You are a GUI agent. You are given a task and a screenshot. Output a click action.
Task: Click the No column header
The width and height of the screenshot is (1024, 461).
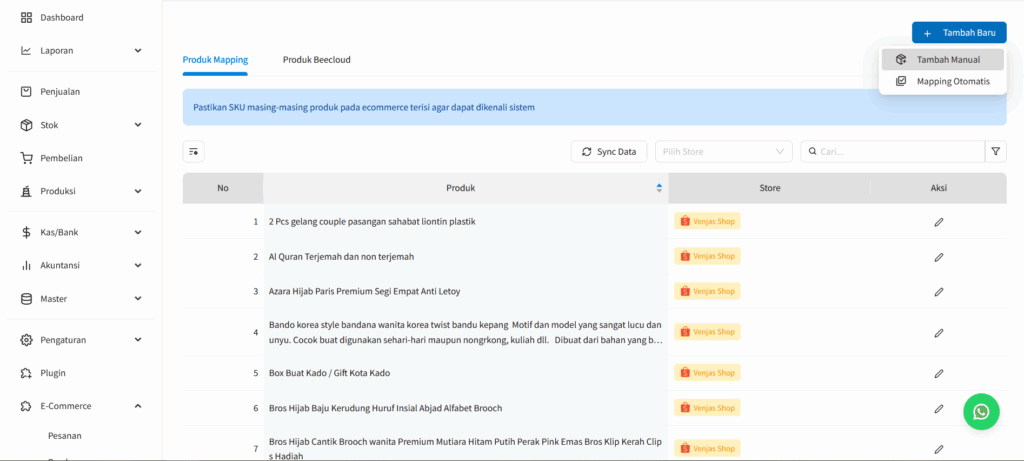223,188
